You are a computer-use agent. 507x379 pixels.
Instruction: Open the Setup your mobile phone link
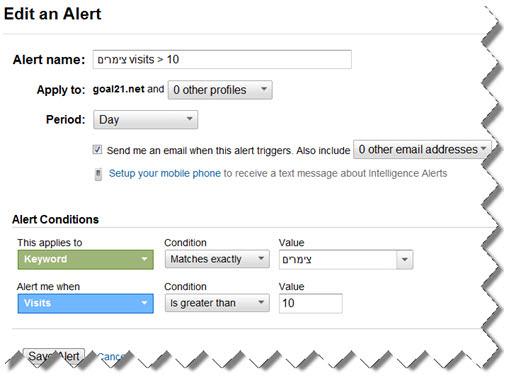165,173
